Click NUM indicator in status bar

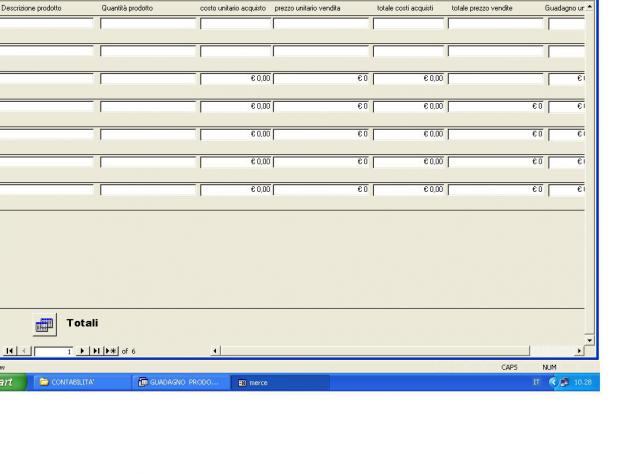[549, 367]
